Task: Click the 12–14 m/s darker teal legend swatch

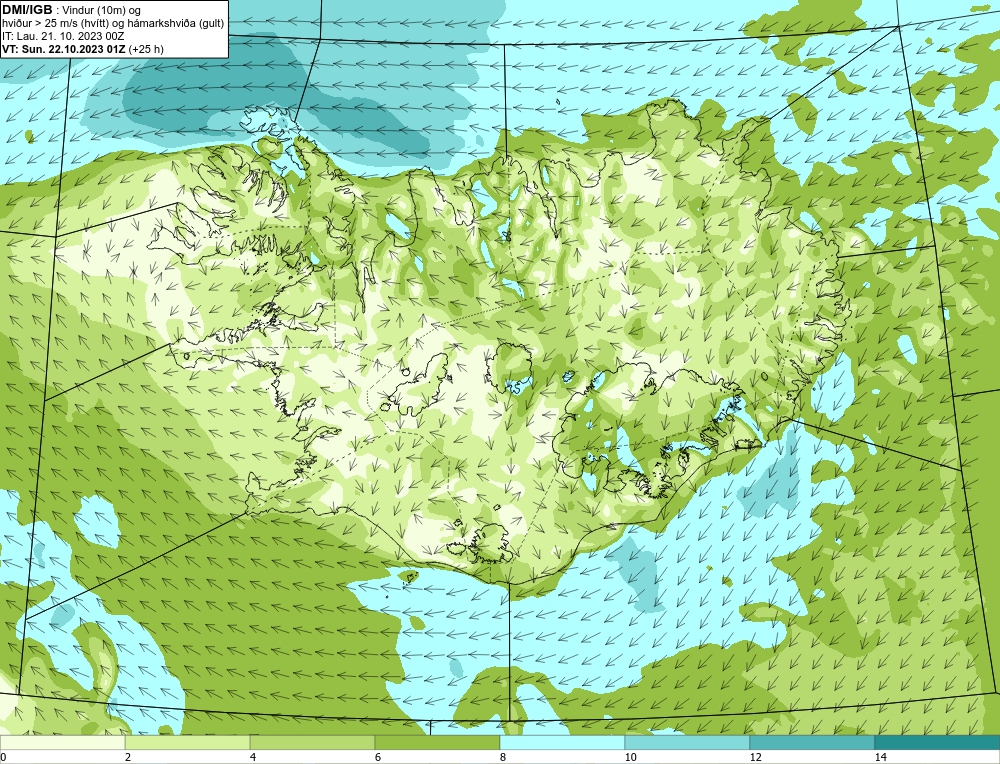Action: [812, 743]
